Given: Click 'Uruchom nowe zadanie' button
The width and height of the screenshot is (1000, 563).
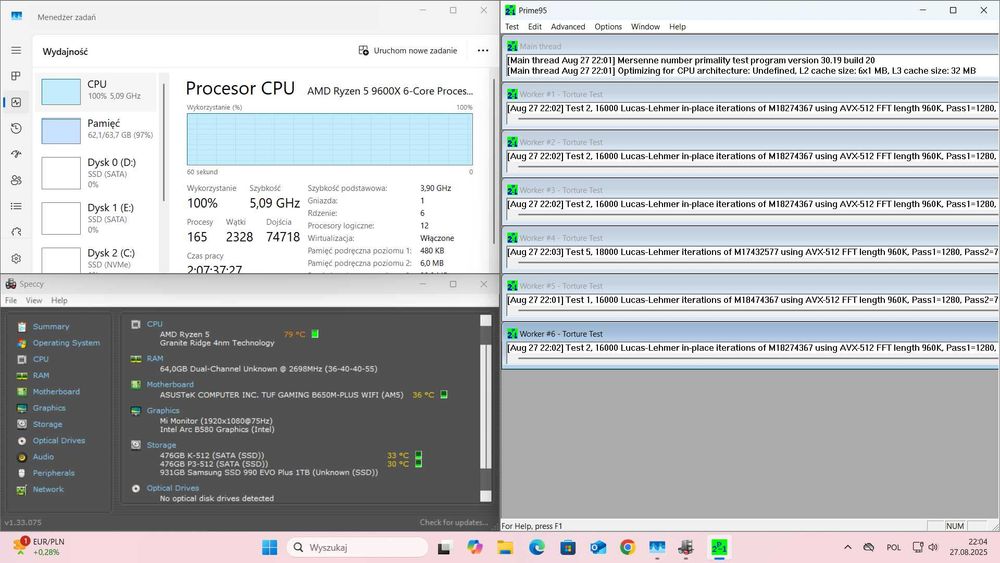Looking at the screenshot, I should point(408,50).
